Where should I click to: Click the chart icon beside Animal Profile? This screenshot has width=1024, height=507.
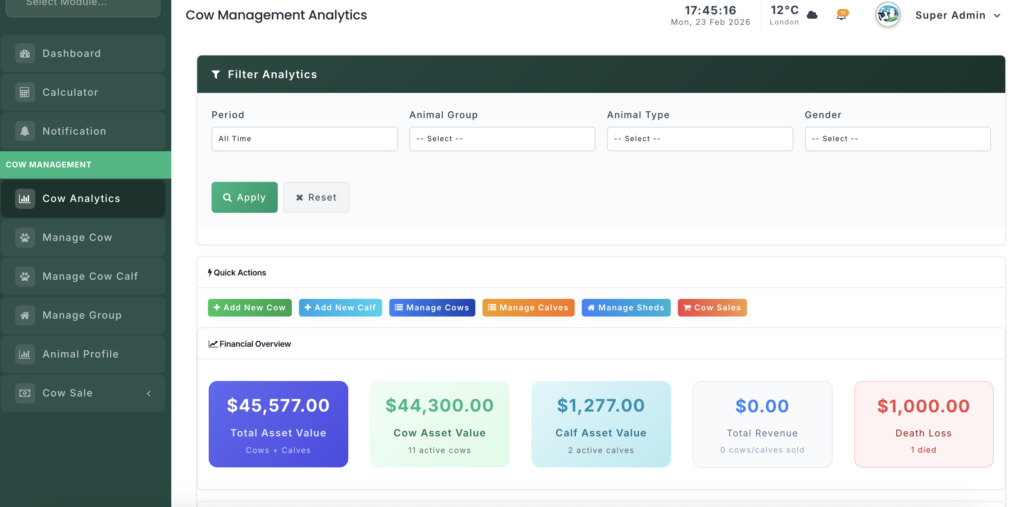25,355
